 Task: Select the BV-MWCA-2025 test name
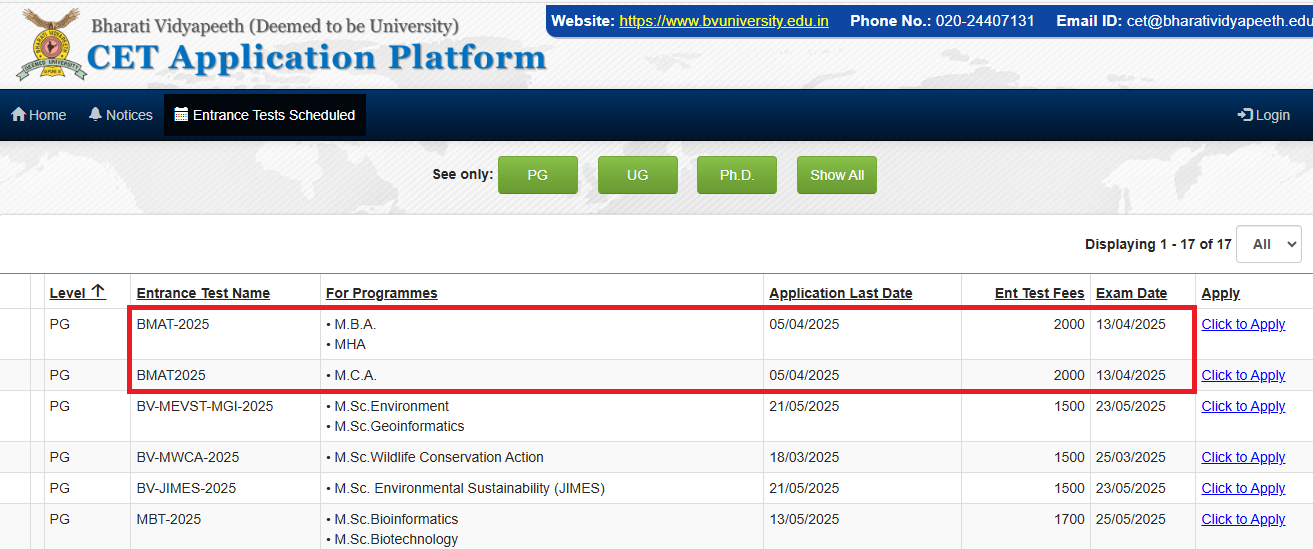point(188,457)
